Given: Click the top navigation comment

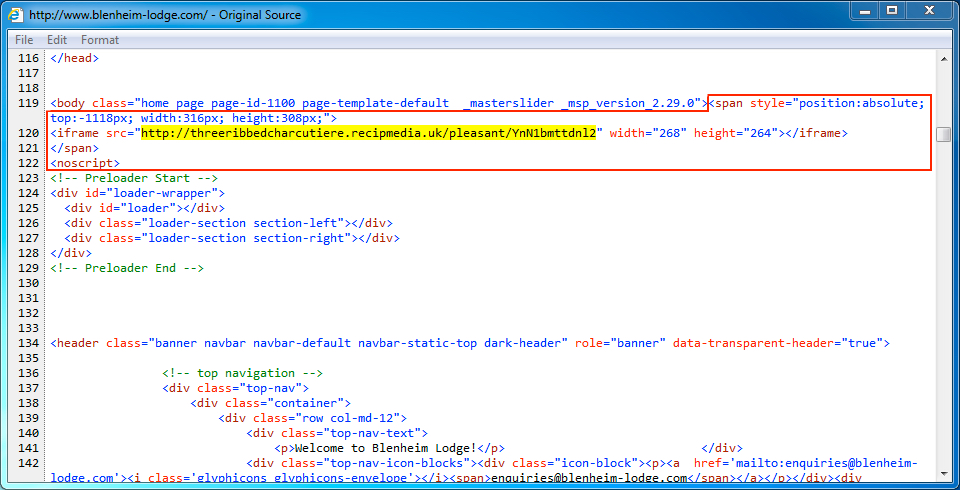Looking at the screenshot, I should pyautogui.click(x=242, y=373).
